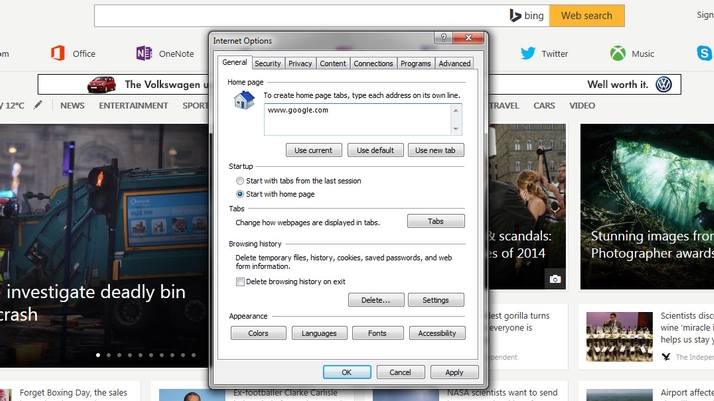This screenshot has height=401, width=714.
Task: Click the pencil edit icon near weather
Action: pyautogui.click(x=38, y=105)
